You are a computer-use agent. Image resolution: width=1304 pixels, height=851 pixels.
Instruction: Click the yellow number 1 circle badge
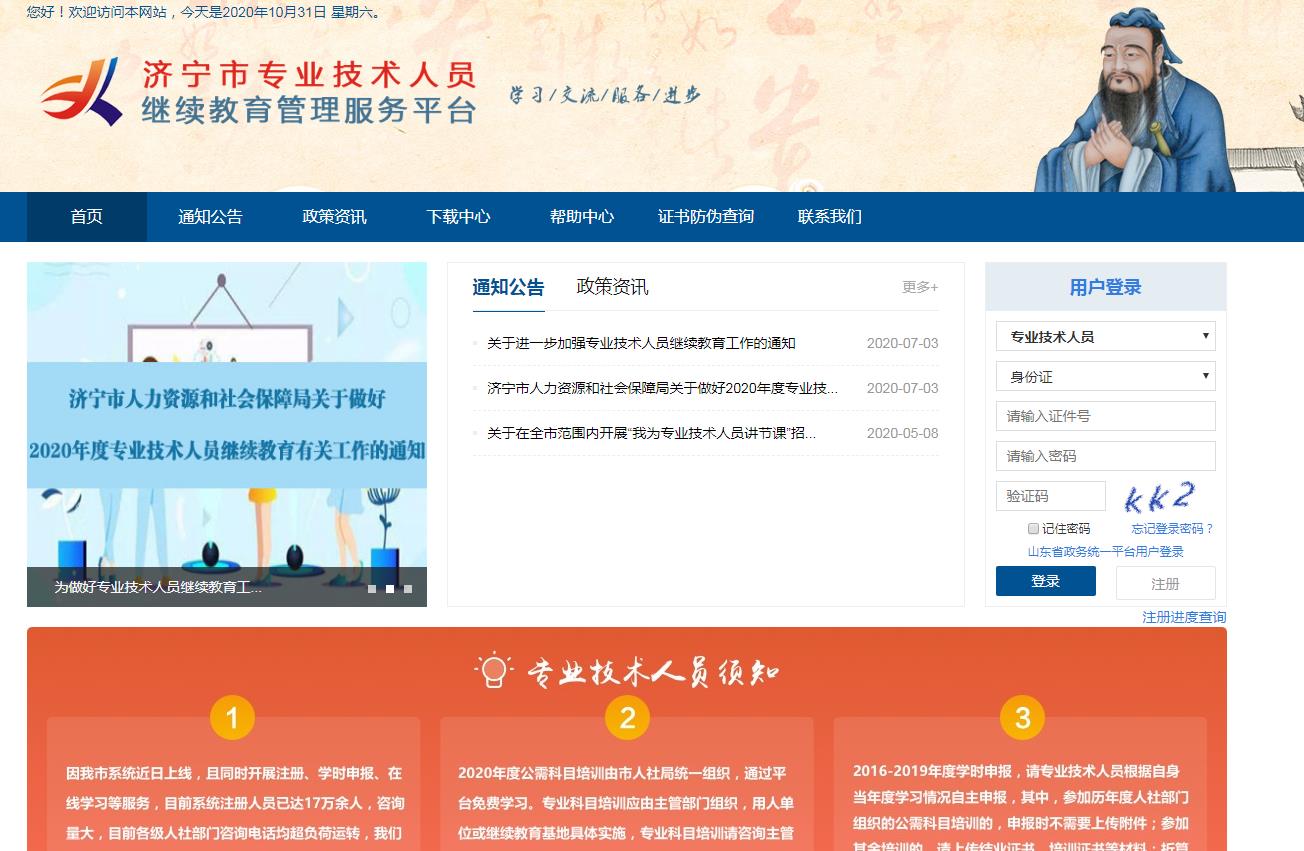pyautogui.click(x=232, y=718)
